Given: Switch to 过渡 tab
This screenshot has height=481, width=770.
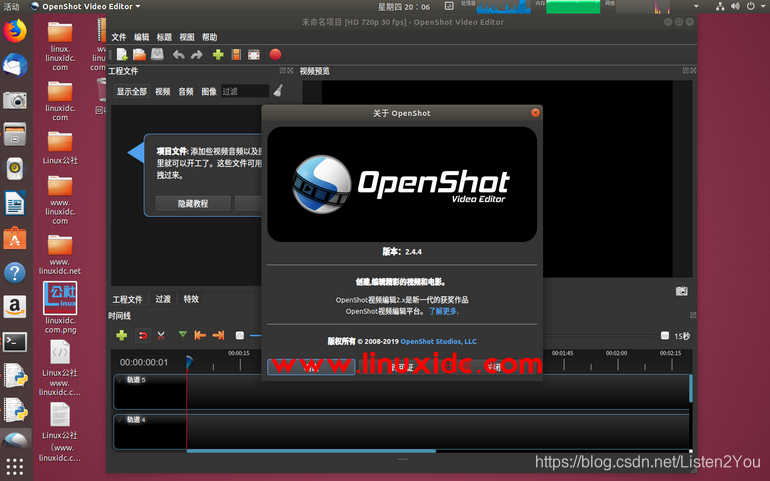Looking at the screenshot, I should point(163,299).
